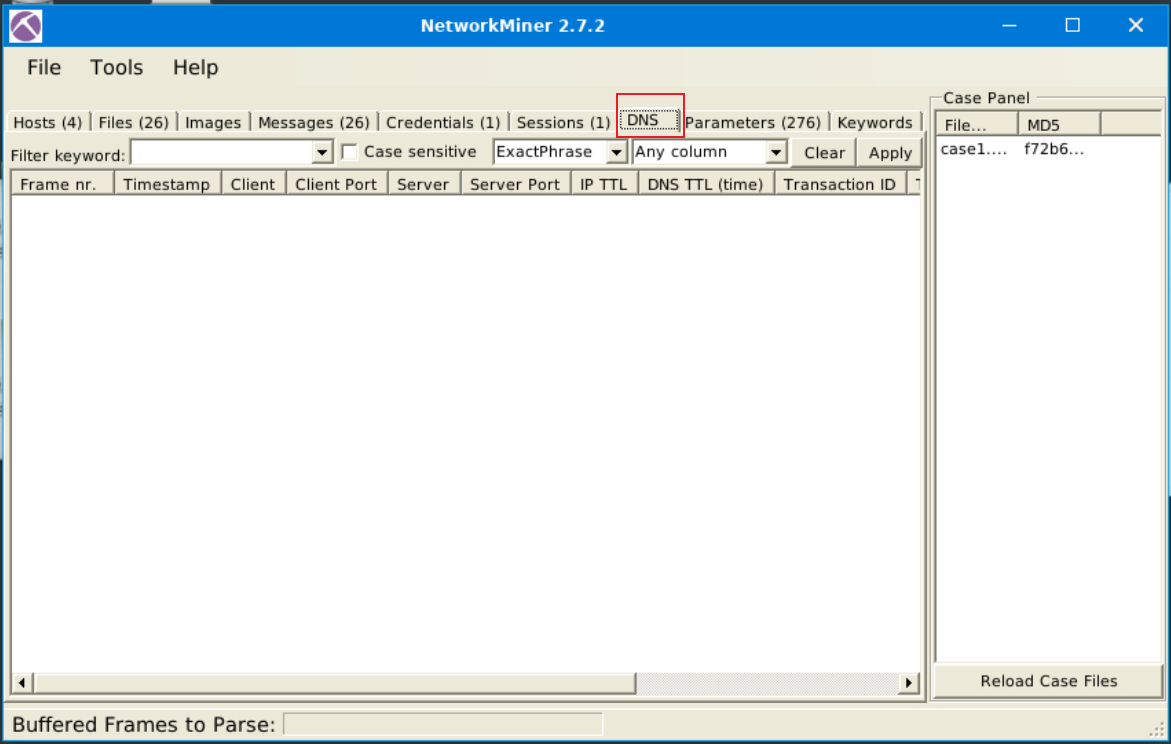Screen dimensions: 1171x744
Task: Click the MD5 column header in Case Panel
Action: point(1059,125)
